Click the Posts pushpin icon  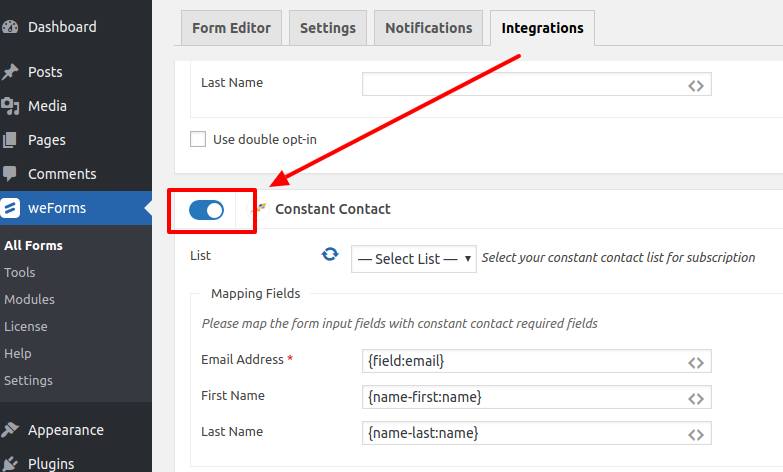click(10, 72)
